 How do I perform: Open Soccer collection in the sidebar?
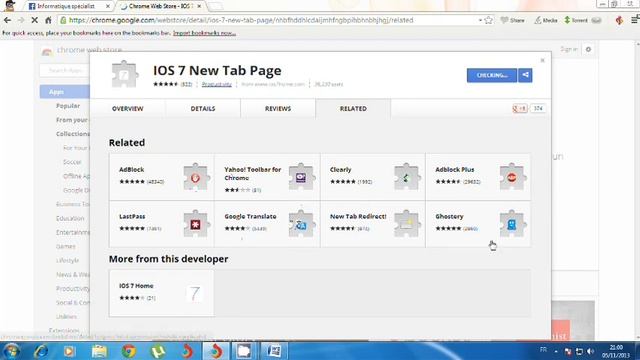click(x=72, y=162)
